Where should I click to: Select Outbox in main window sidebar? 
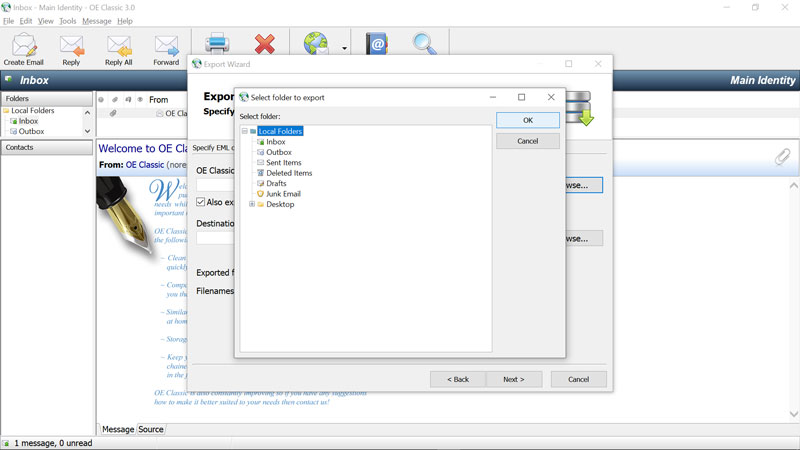(31, 131)
